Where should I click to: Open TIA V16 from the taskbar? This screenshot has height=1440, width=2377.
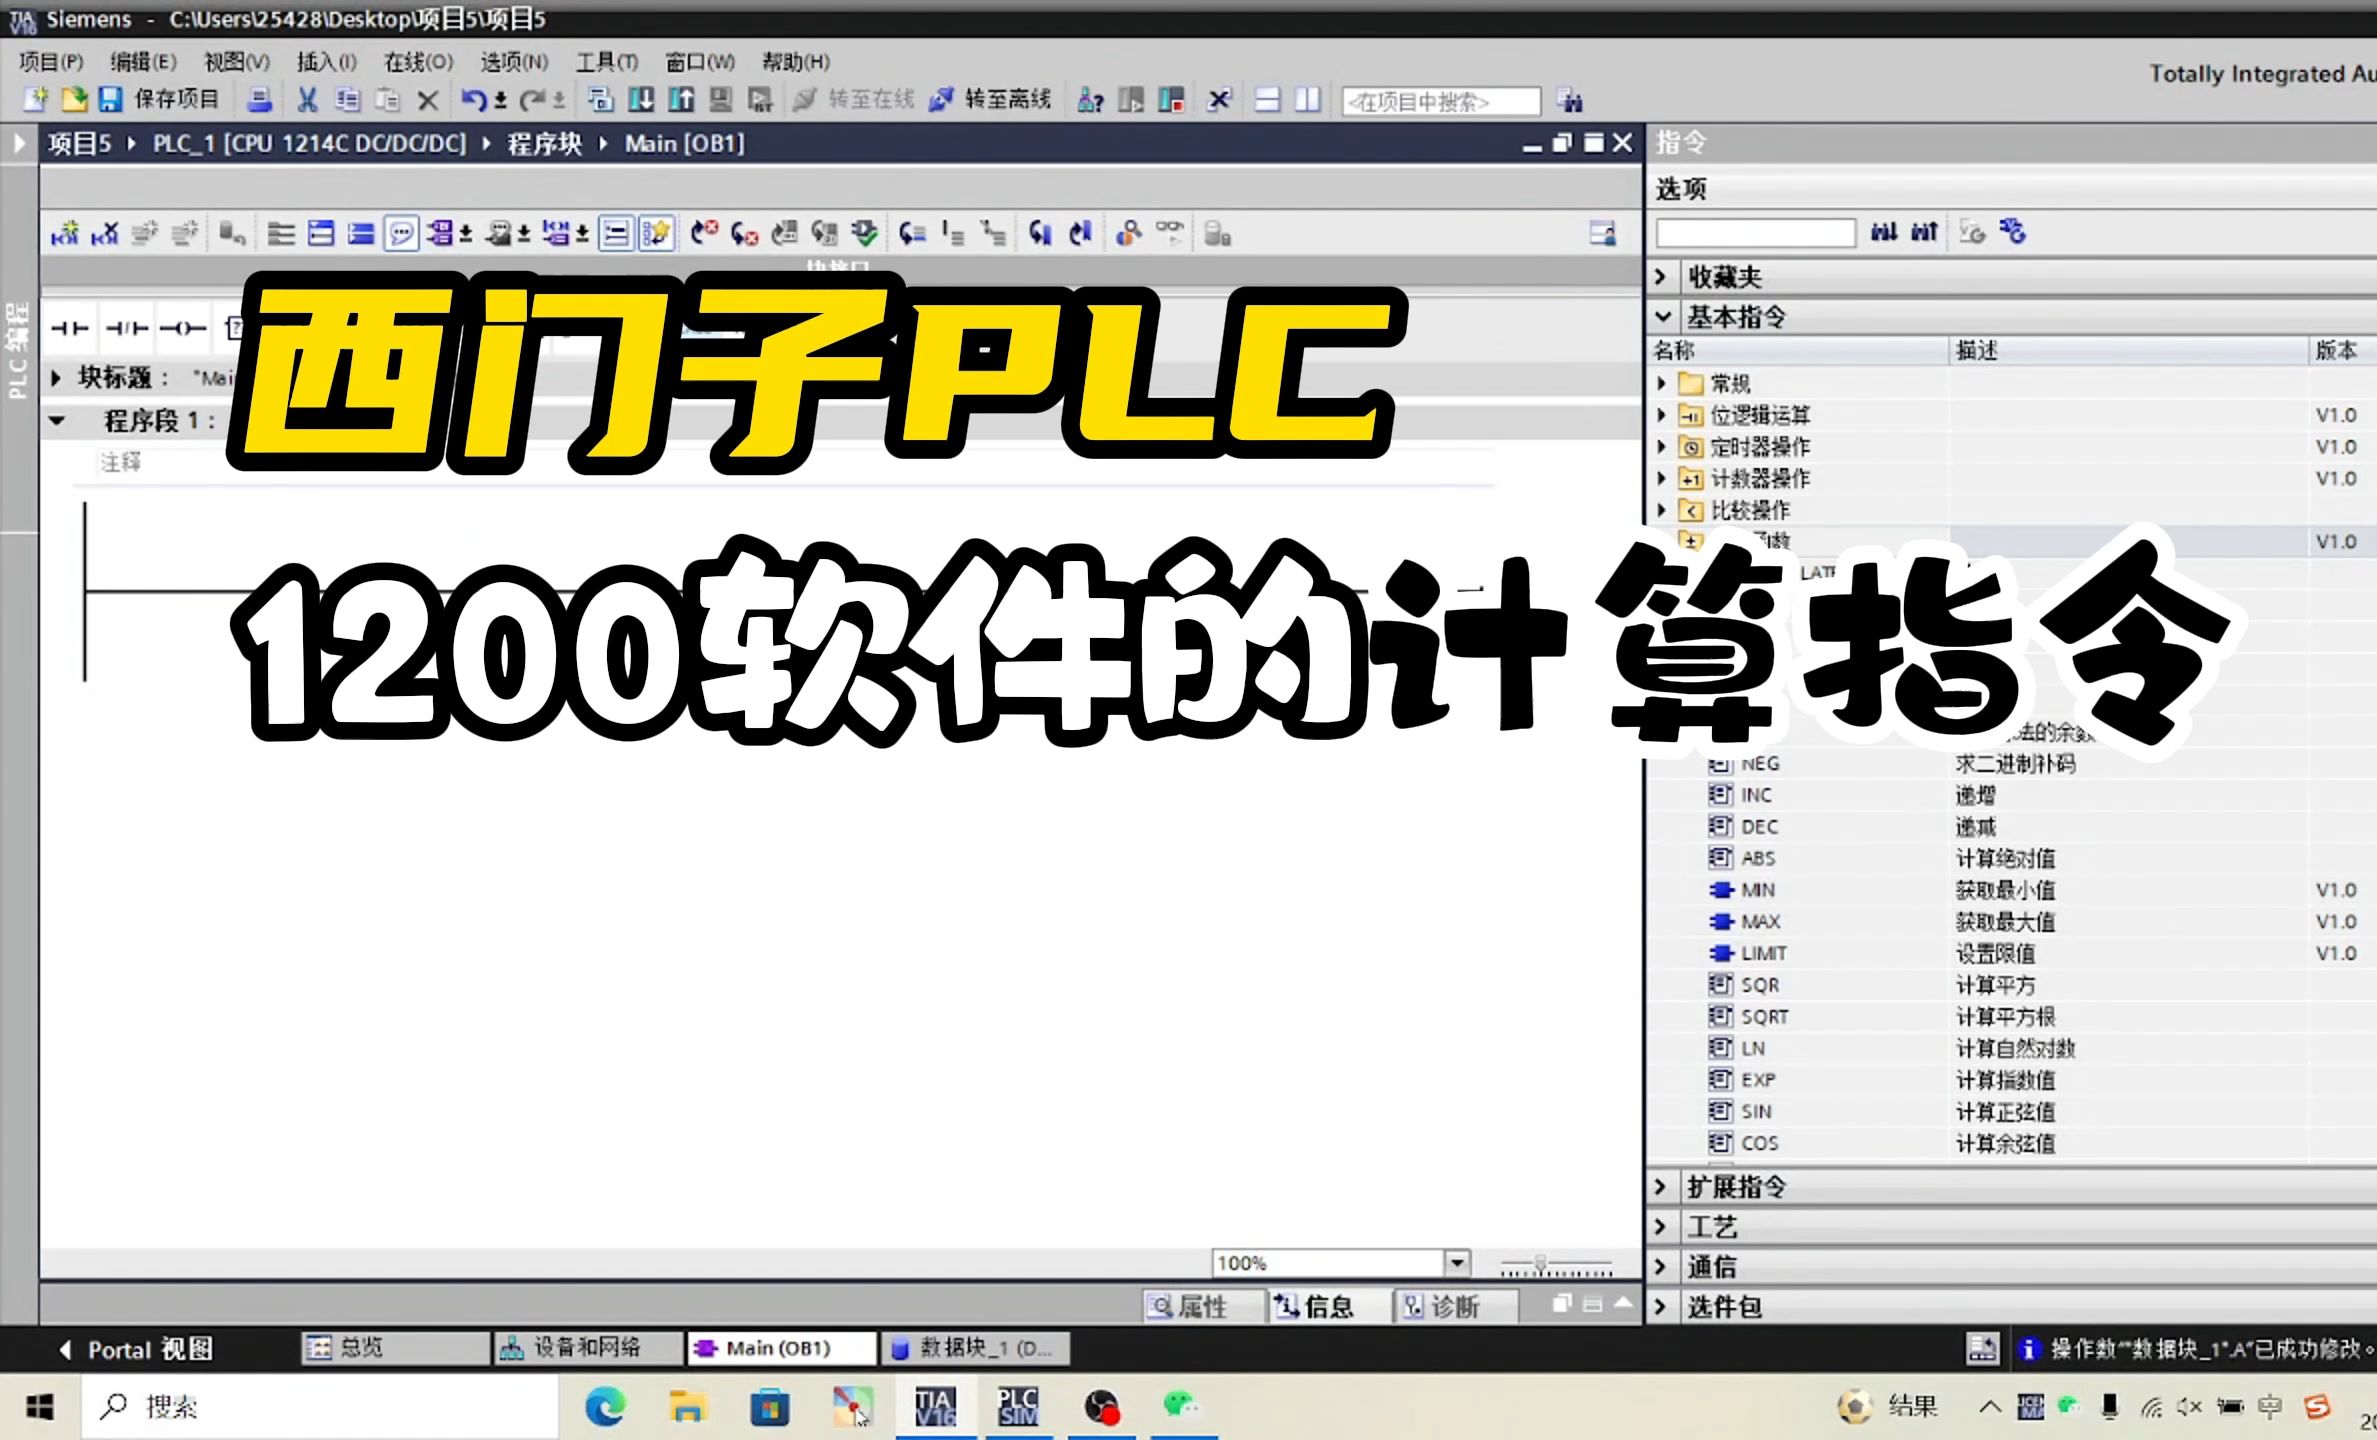[936, 1407]
